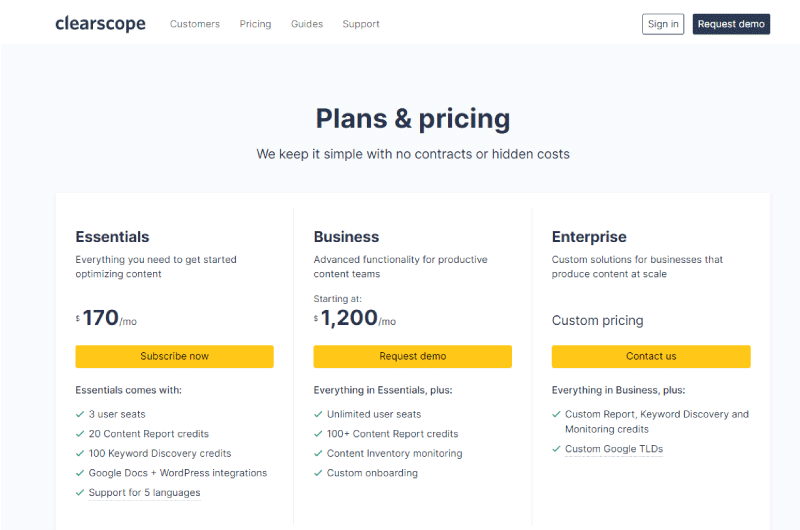The image size is (800, 530).
Task: Click checkmark beside Custom Google TLDs
Action: pyautogui.click(x=556, y=449)
